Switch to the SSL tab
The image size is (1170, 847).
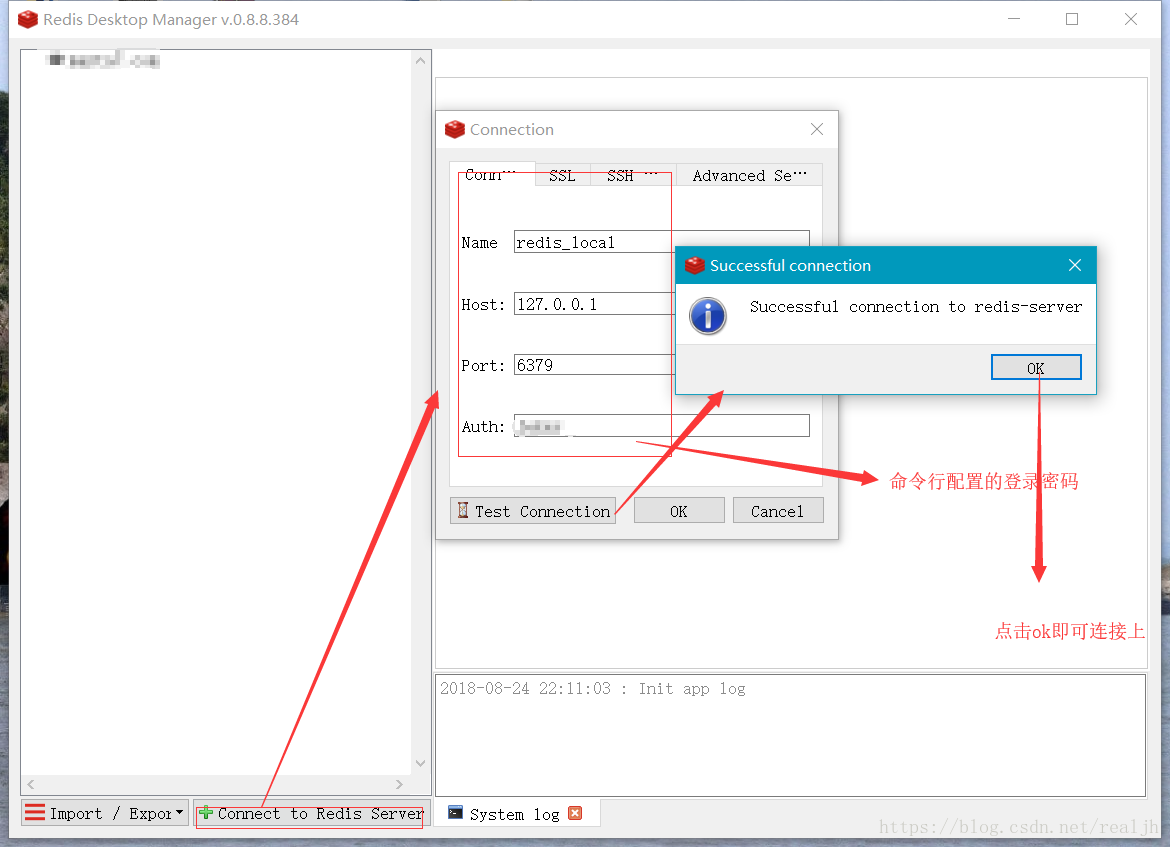click(563, 175)
